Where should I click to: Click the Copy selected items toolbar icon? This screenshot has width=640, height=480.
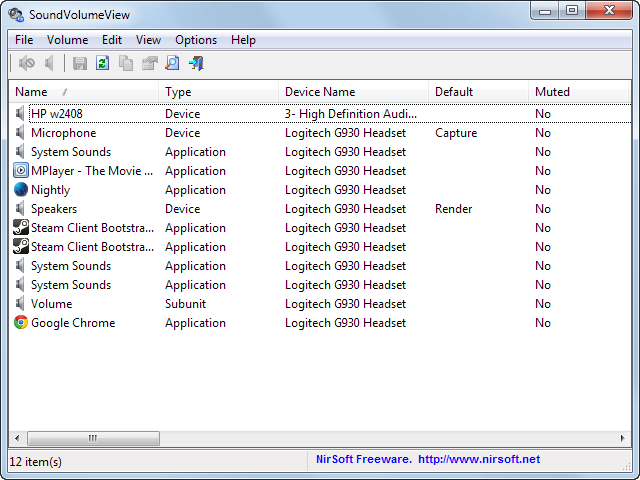coord(126,63)
